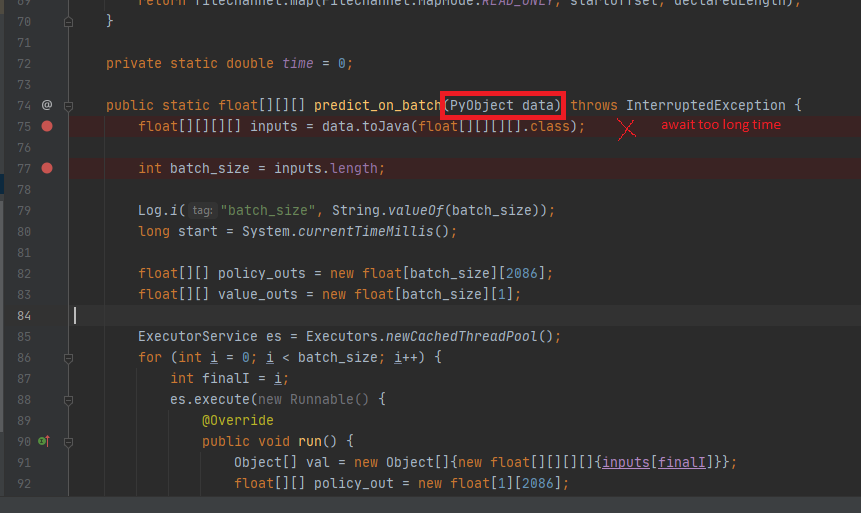Screen dimensions: 861x513
Task: Click the toJava call on line 75
Action: [385, 126]
